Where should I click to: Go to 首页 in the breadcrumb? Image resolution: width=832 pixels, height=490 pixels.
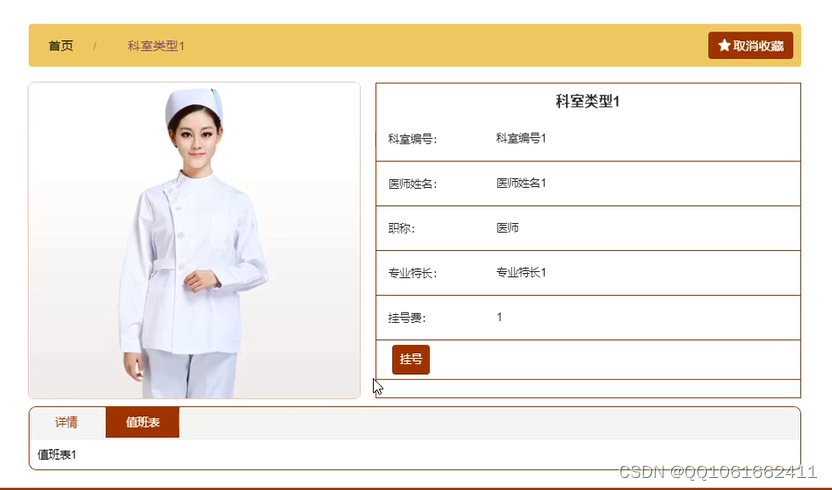point(61,46)
